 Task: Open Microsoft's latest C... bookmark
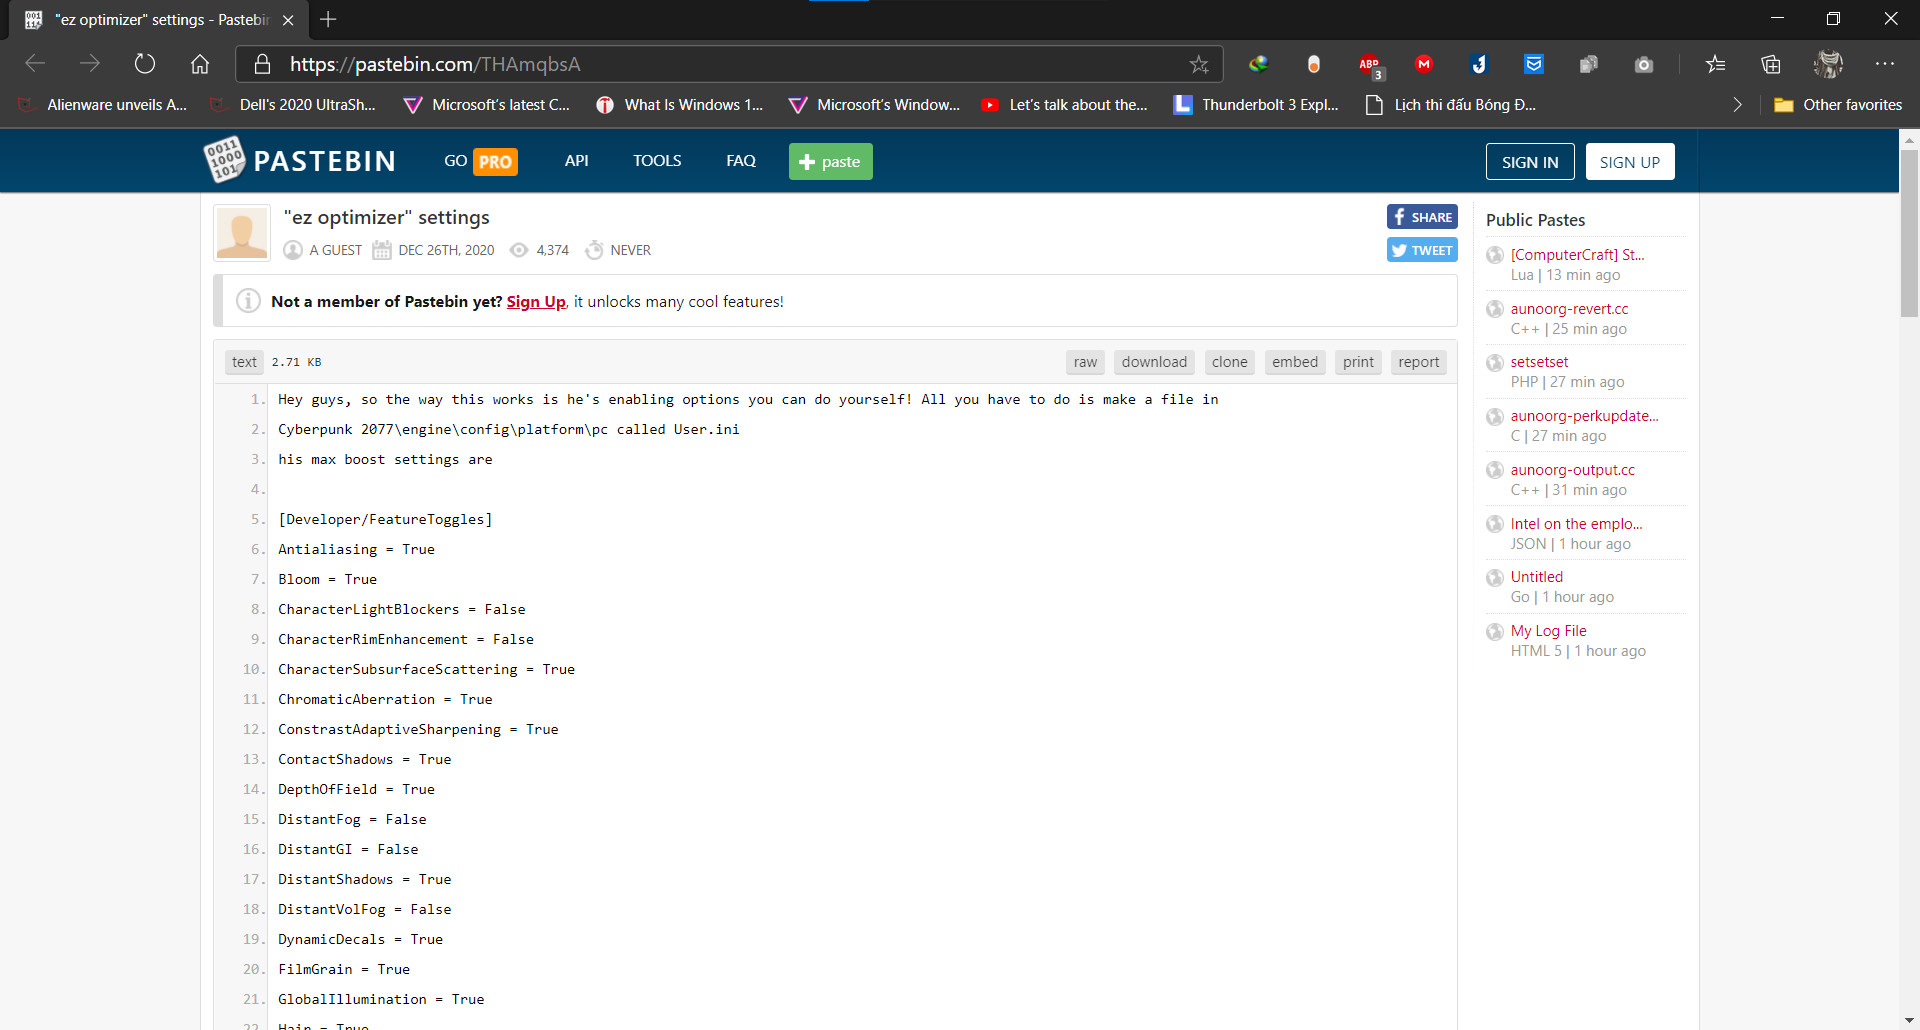pyautogui.click(x=487, y=104)
